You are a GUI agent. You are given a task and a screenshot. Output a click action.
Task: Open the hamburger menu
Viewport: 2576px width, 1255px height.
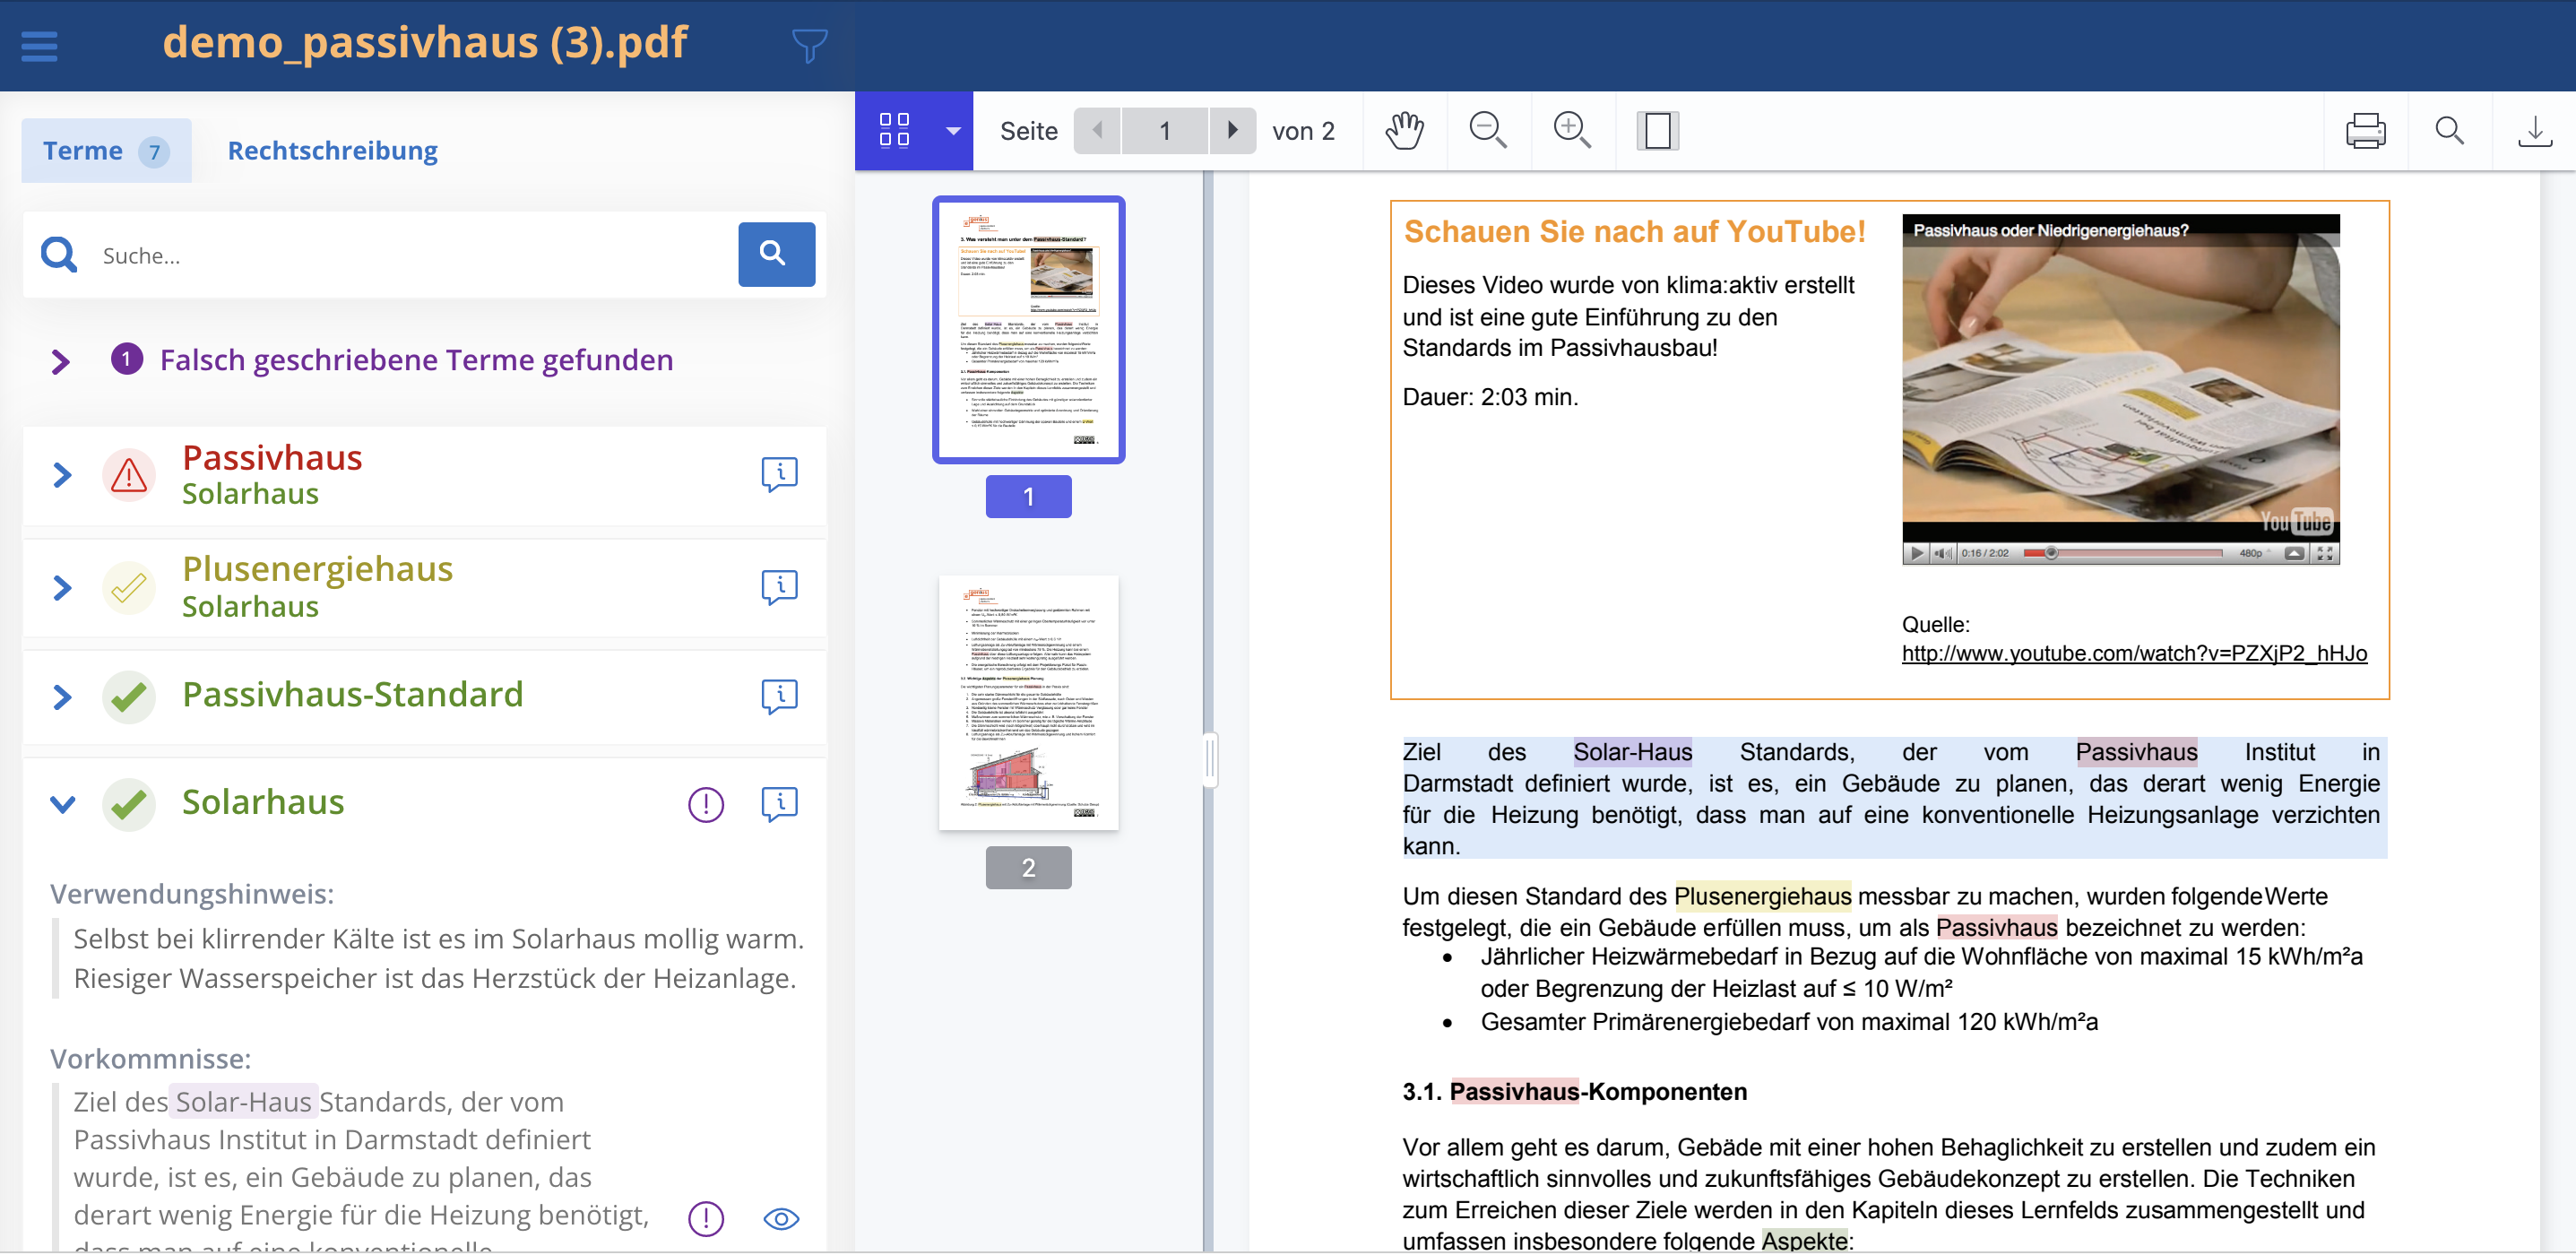pyautogui.click(x=39, y=46)
